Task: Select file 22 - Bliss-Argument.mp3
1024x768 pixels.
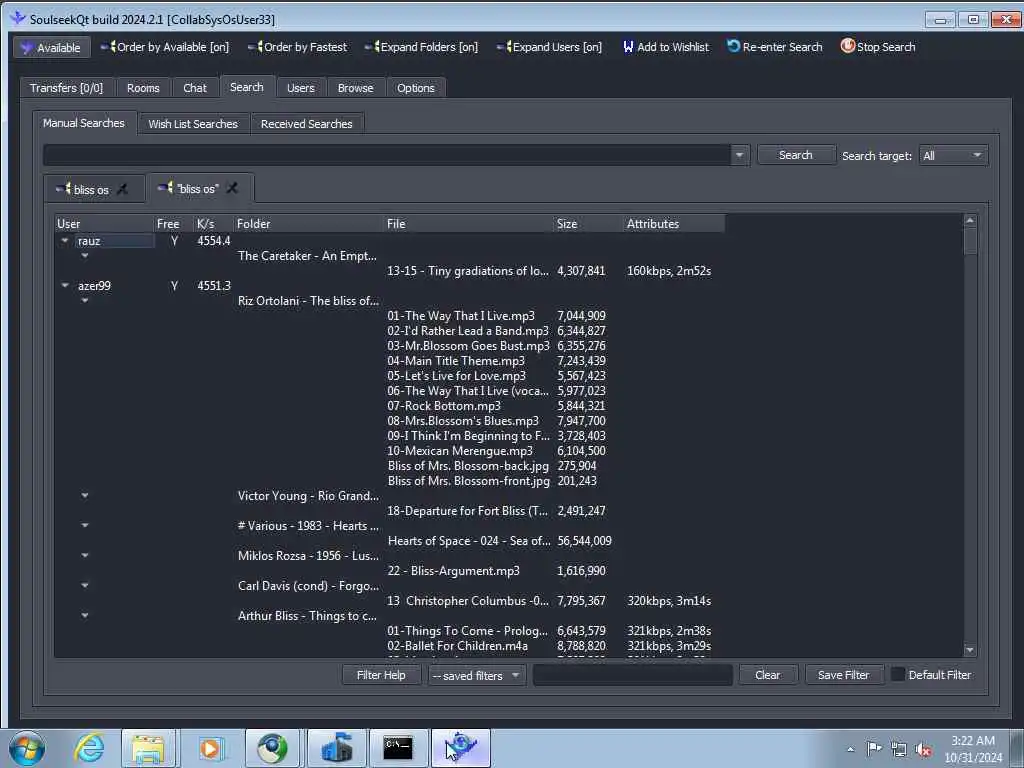Action: coord(454,571)
